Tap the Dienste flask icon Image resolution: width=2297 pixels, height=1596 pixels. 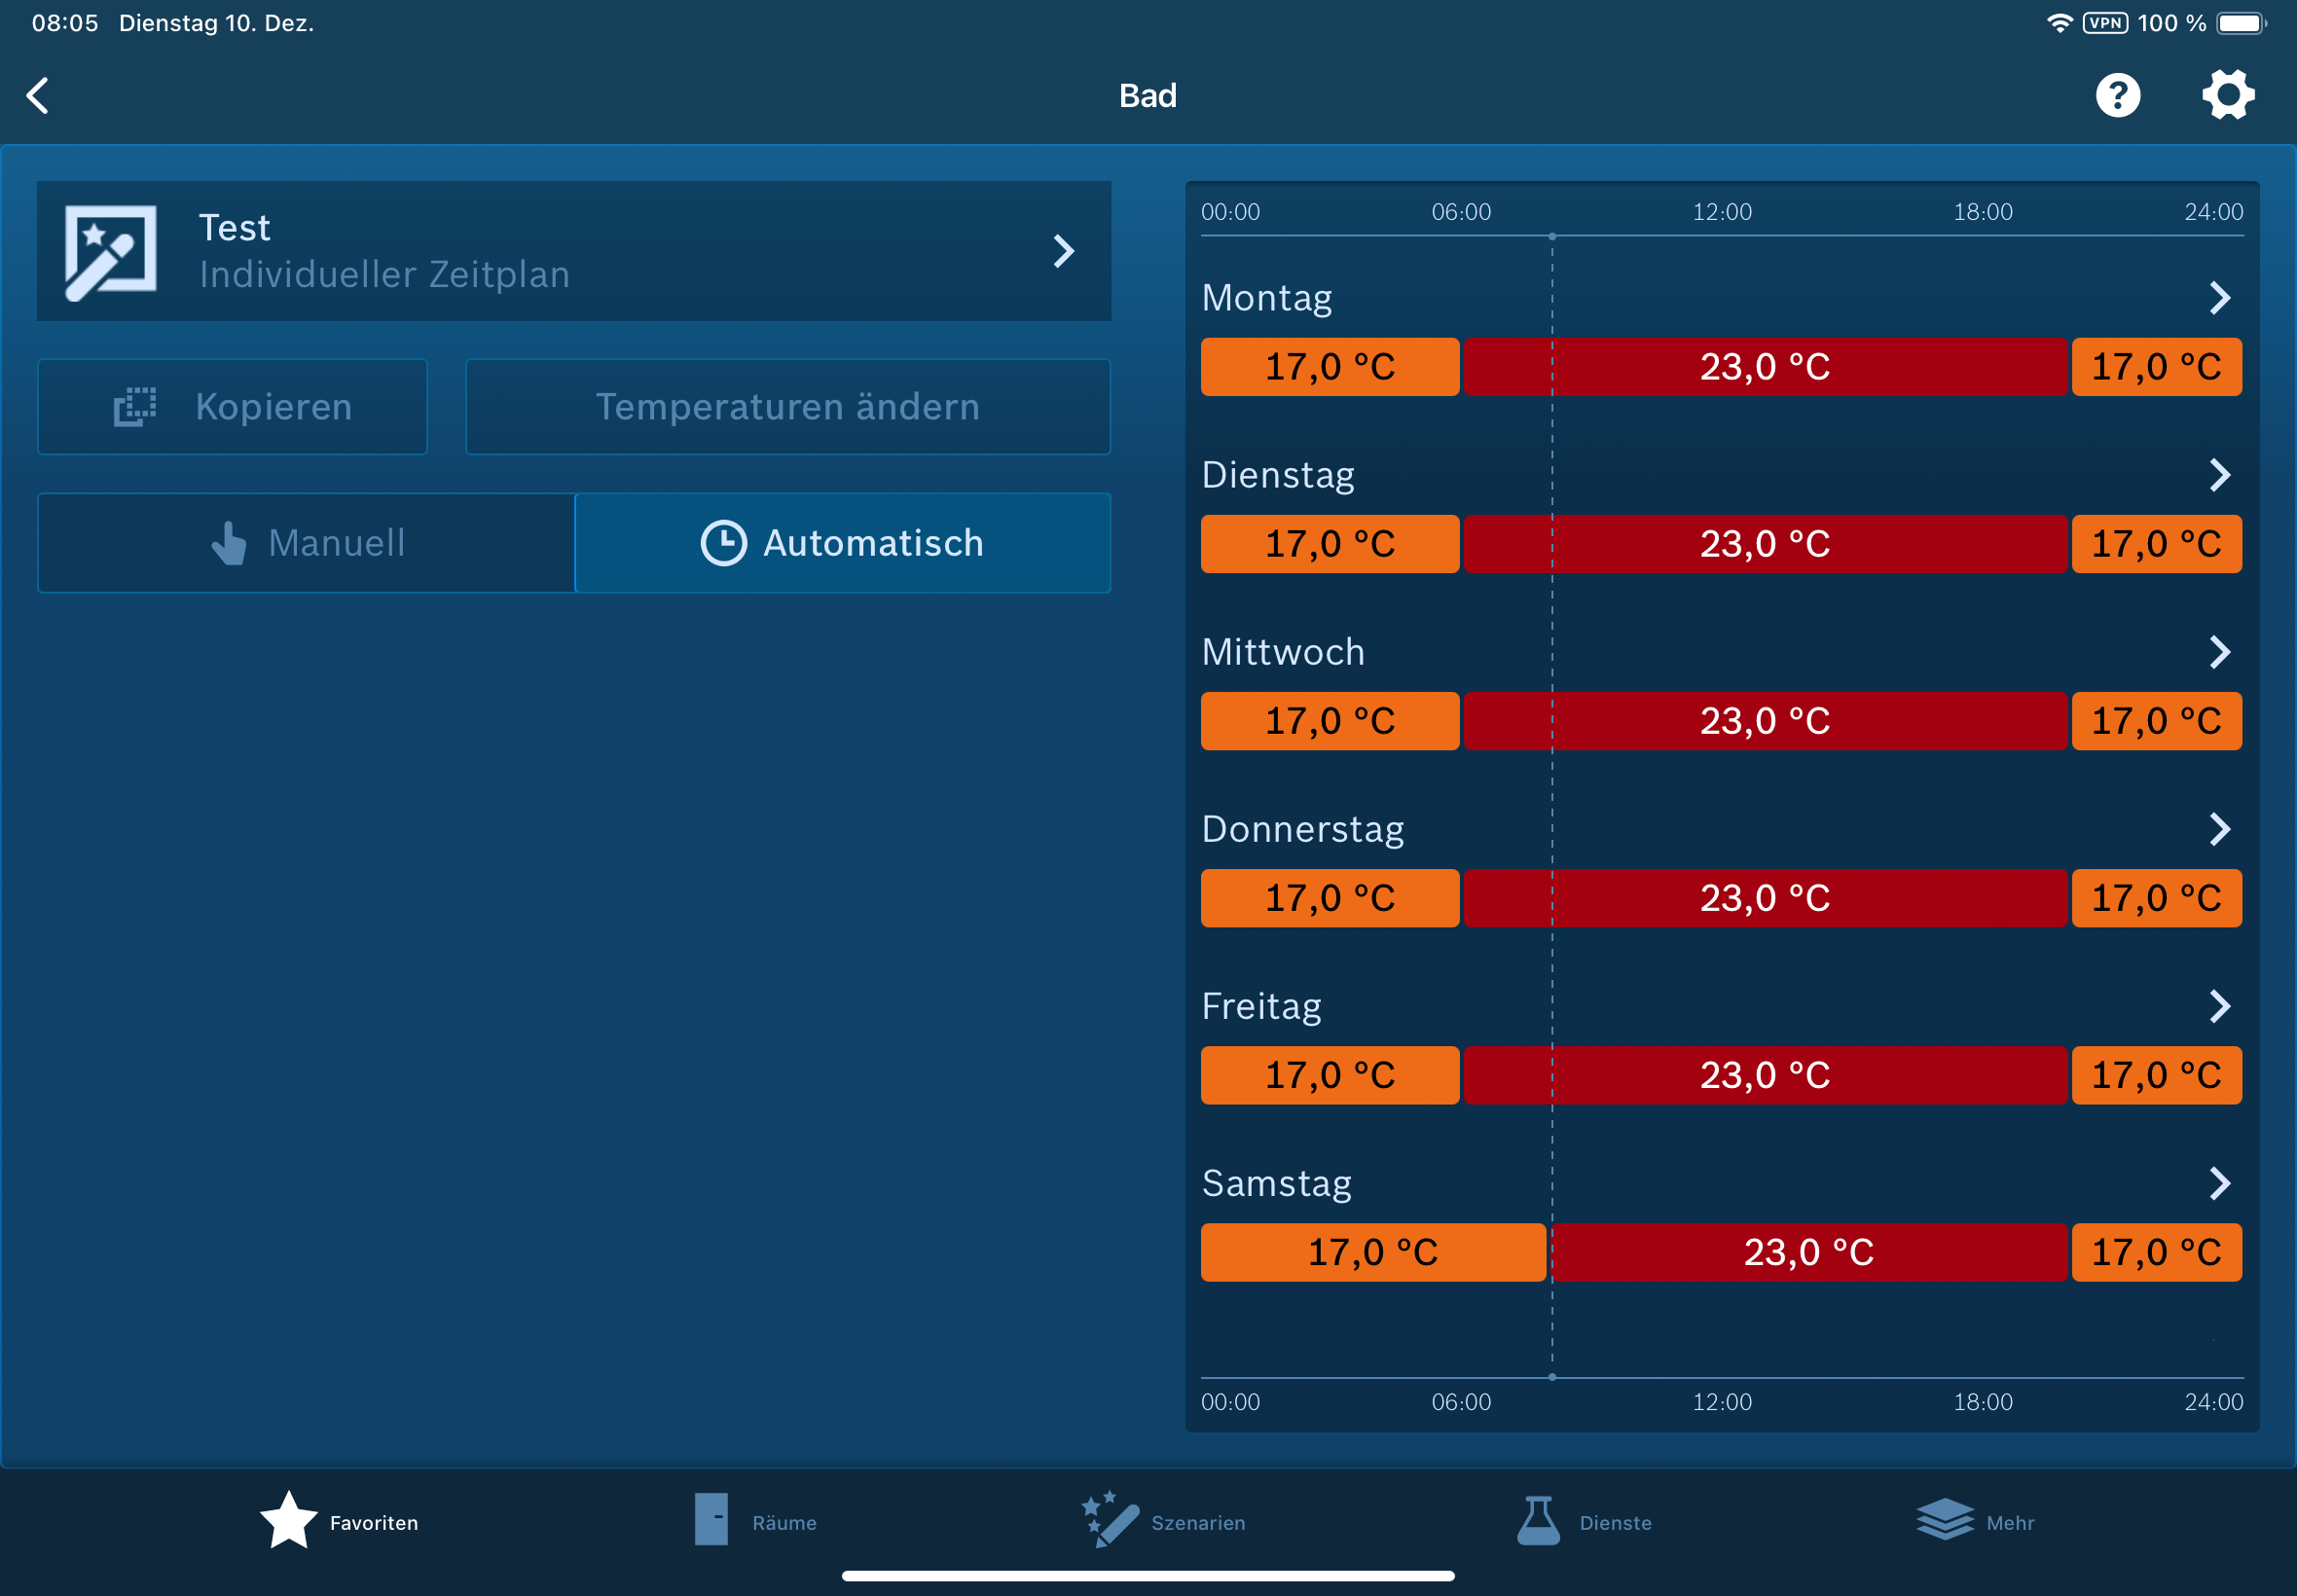pos(1537,1521)
